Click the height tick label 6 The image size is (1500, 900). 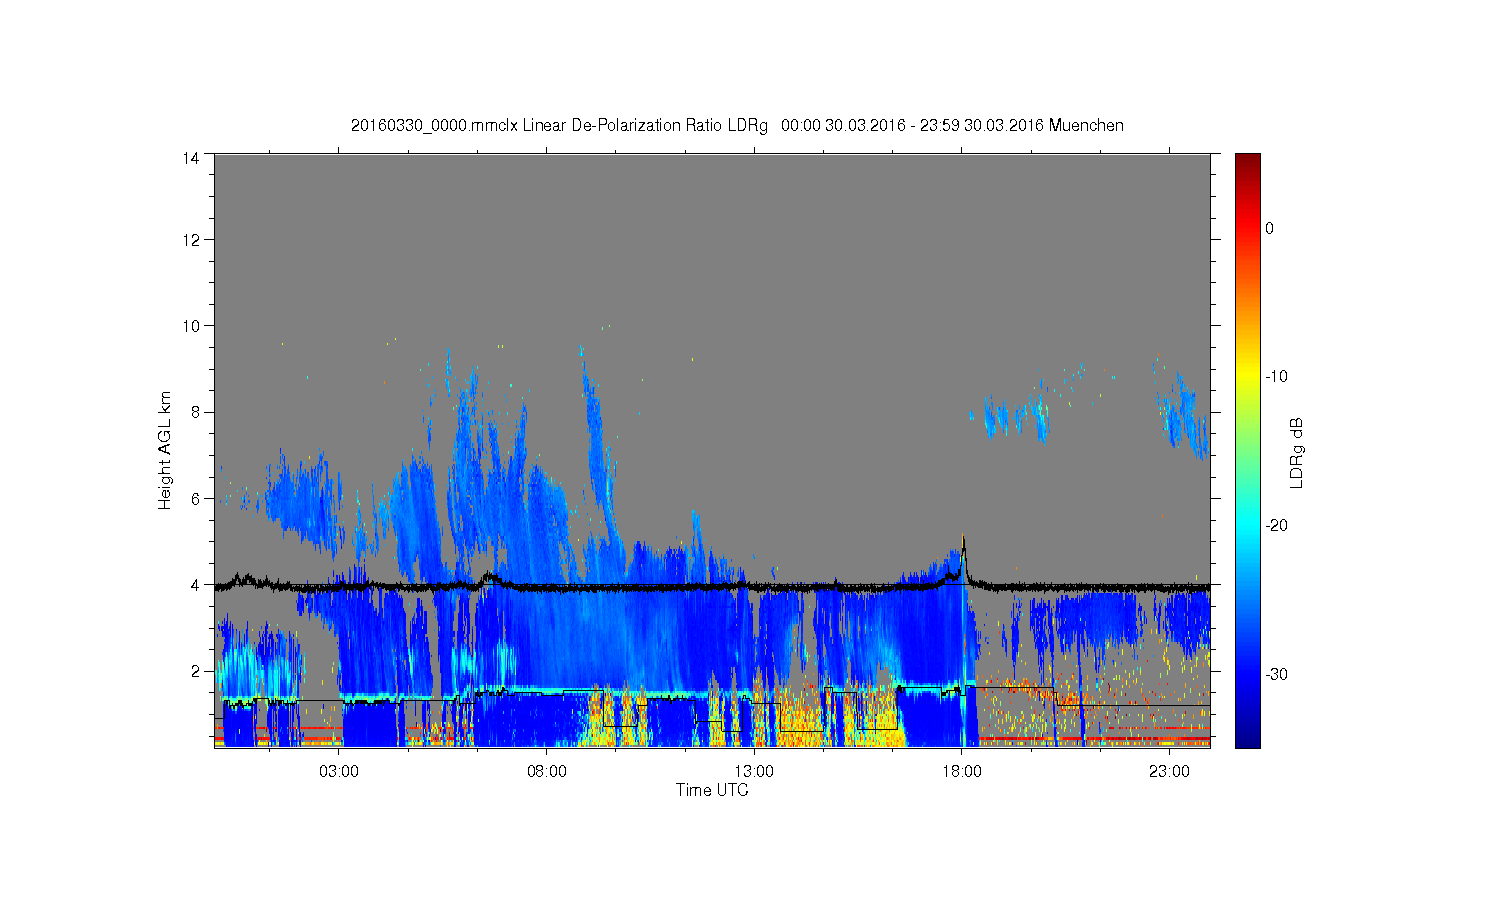coord(195,499)
